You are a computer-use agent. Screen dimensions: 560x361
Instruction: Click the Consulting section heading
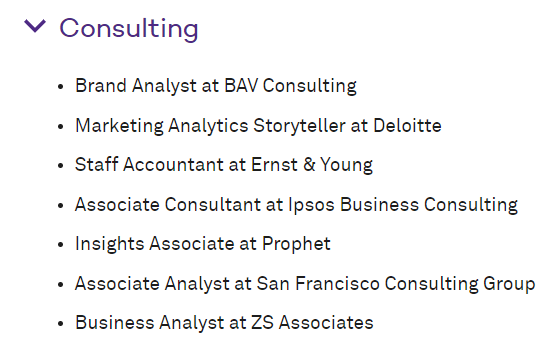[129, 28]
